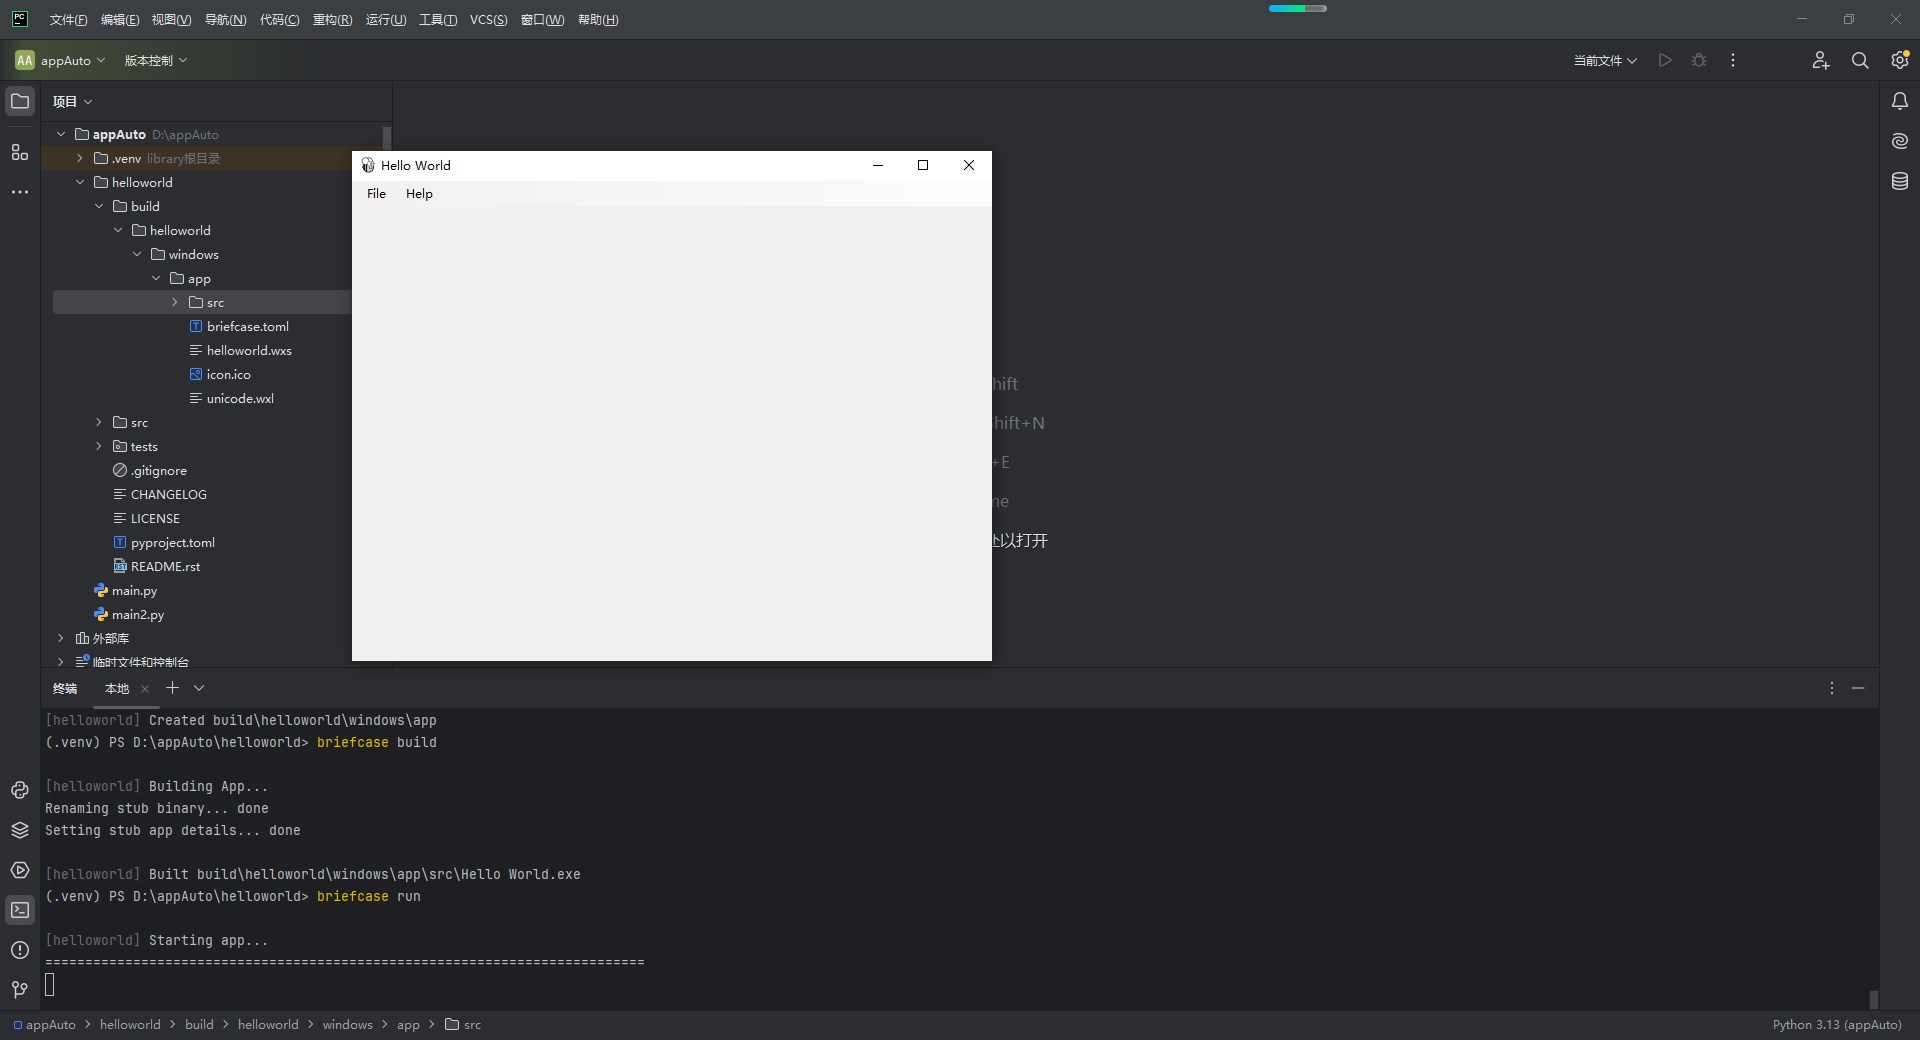Open the Search Everywhere magnifier icon

pyautogui.click(x=1860, y=60)
